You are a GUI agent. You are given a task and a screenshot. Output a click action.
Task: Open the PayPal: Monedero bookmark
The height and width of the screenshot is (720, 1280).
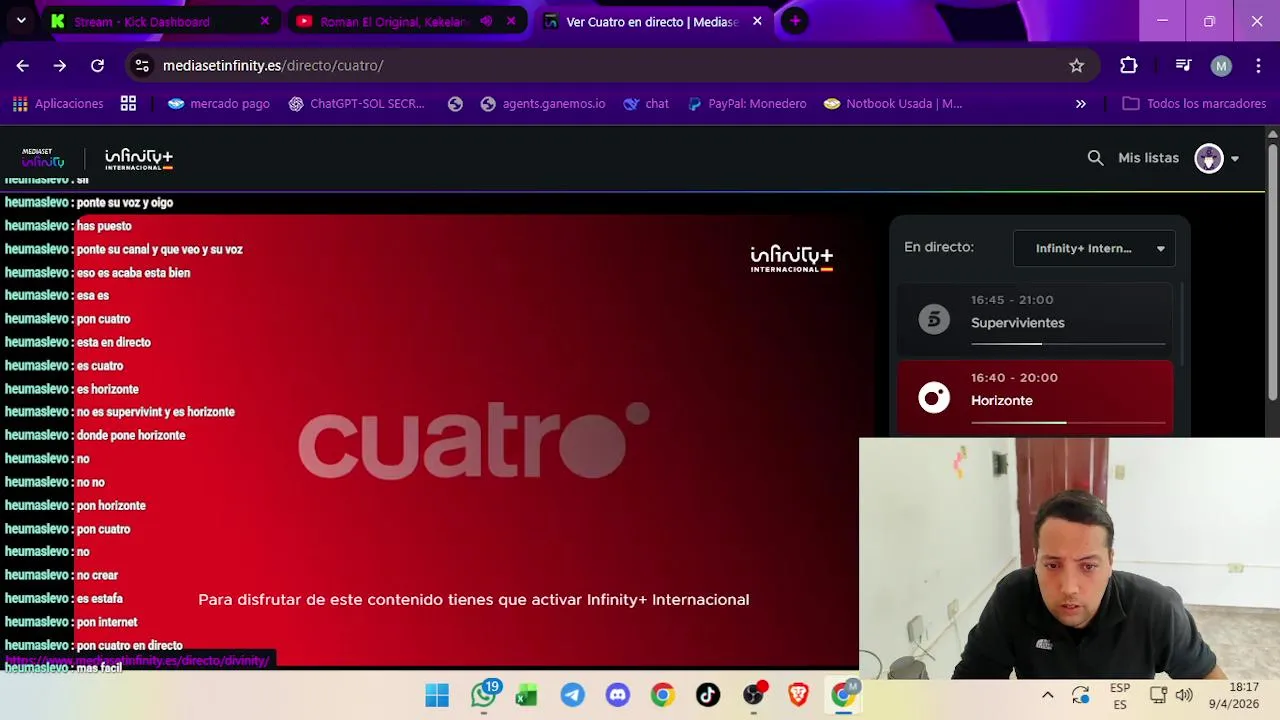pyautogui.click(x=747, y=103)
